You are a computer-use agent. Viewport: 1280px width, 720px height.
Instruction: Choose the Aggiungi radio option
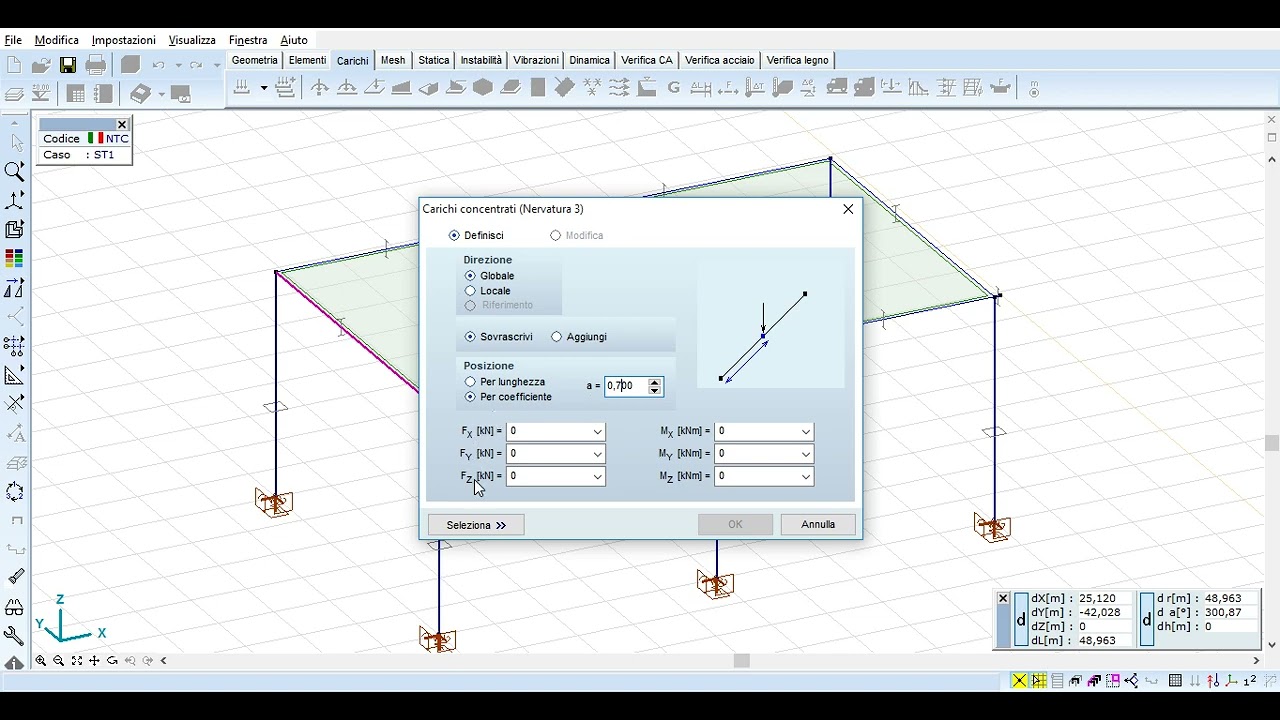(557, 337)
